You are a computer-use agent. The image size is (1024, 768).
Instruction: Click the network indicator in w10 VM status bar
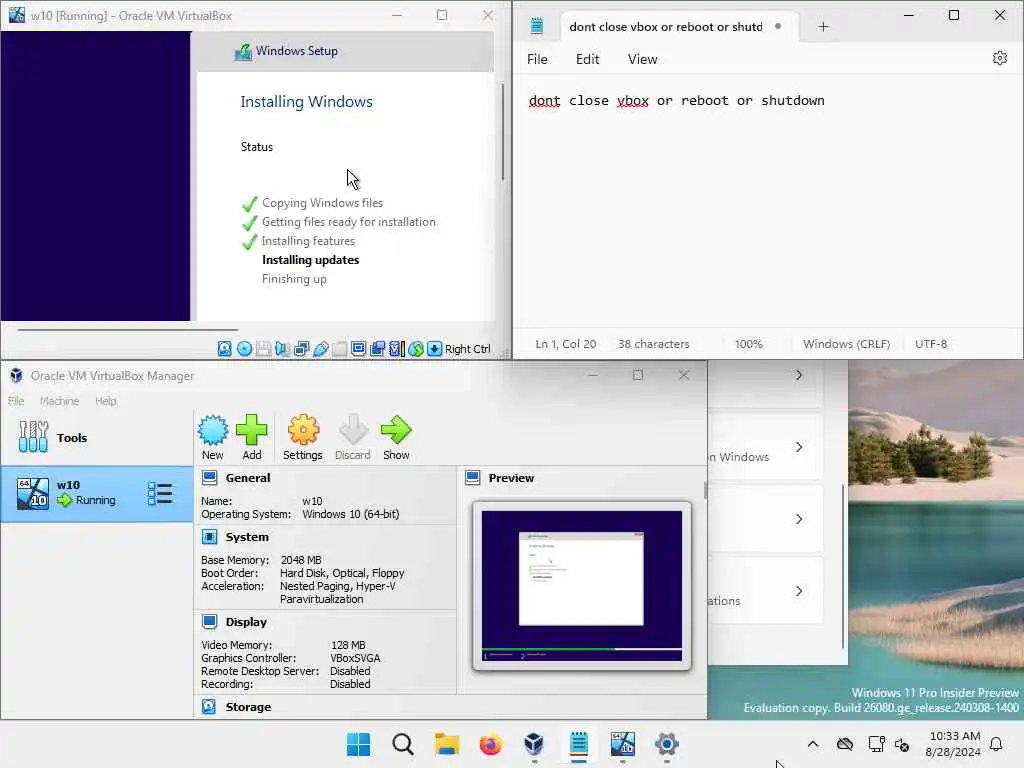[x=301, y=349]
